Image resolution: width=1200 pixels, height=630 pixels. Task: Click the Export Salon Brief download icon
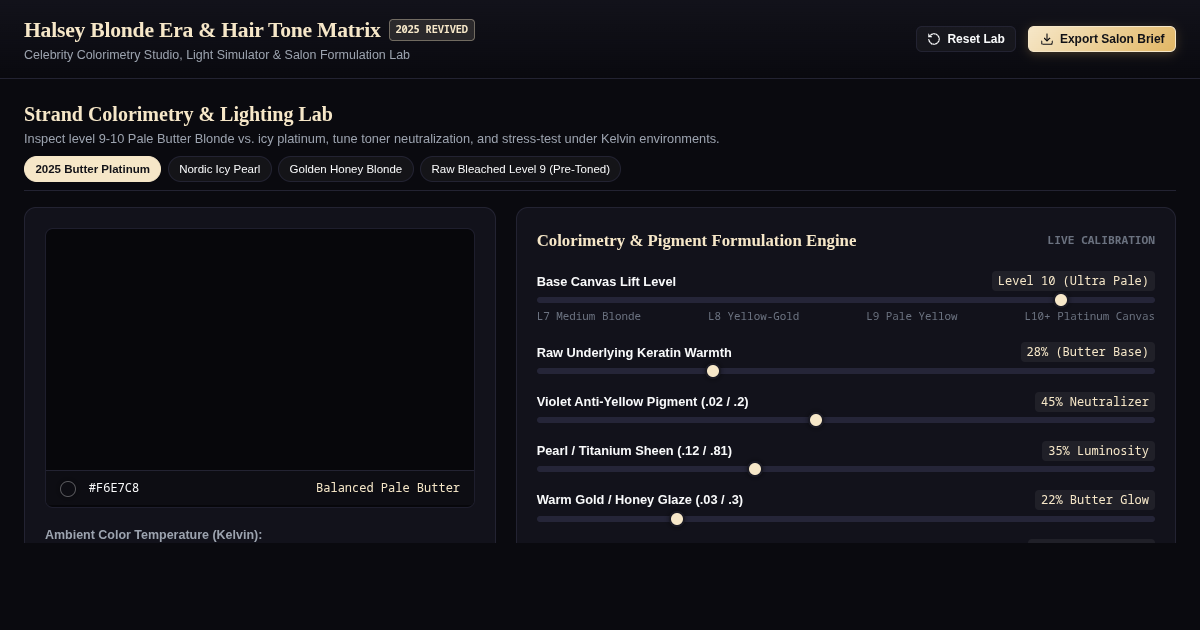[1047, 39]
